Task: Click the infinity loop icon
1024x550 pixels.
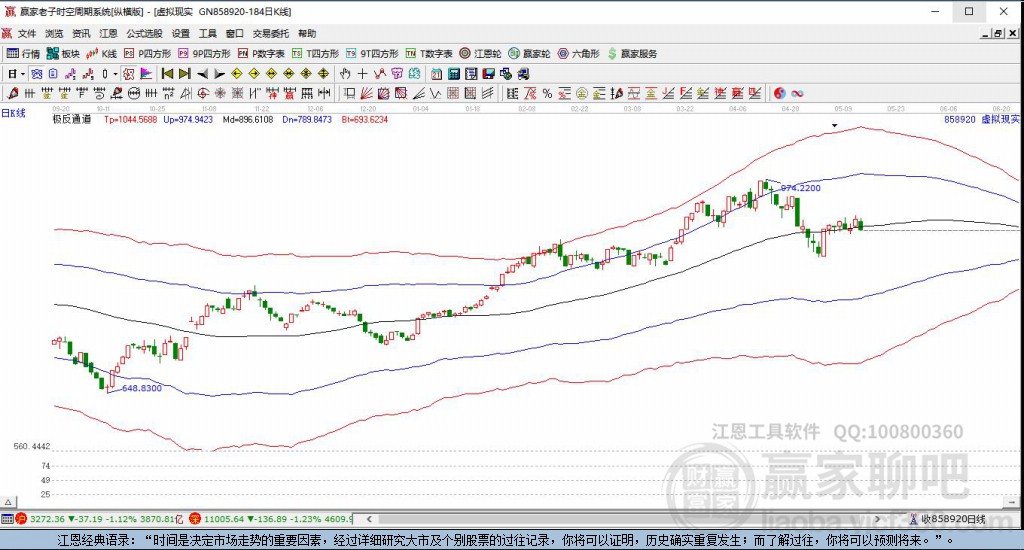Action: [797, 93]
